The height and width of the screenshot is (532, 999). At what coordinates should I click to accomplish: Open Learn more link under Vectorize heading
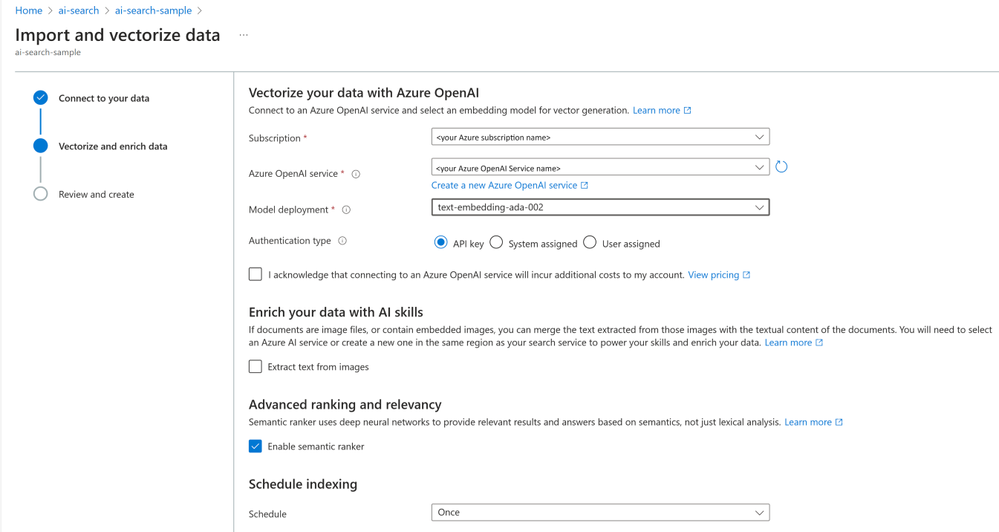click(x=661, y=110)
